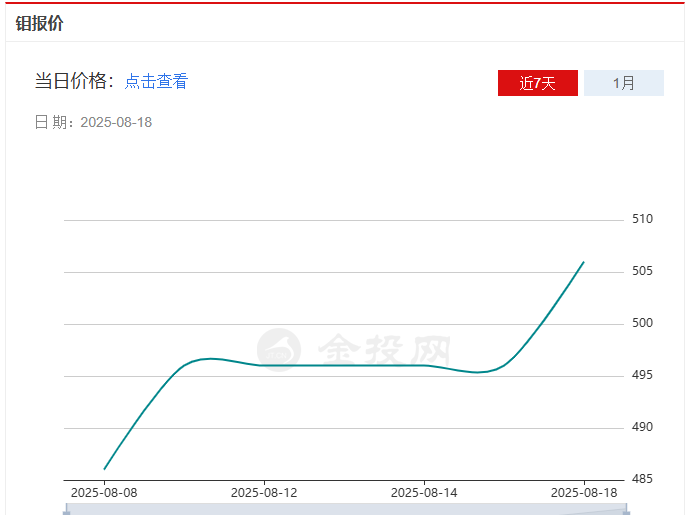Click the data zoom range bar
Viewport: 698px width, 515px height.
pyautogui.click(x=346, y=510)
